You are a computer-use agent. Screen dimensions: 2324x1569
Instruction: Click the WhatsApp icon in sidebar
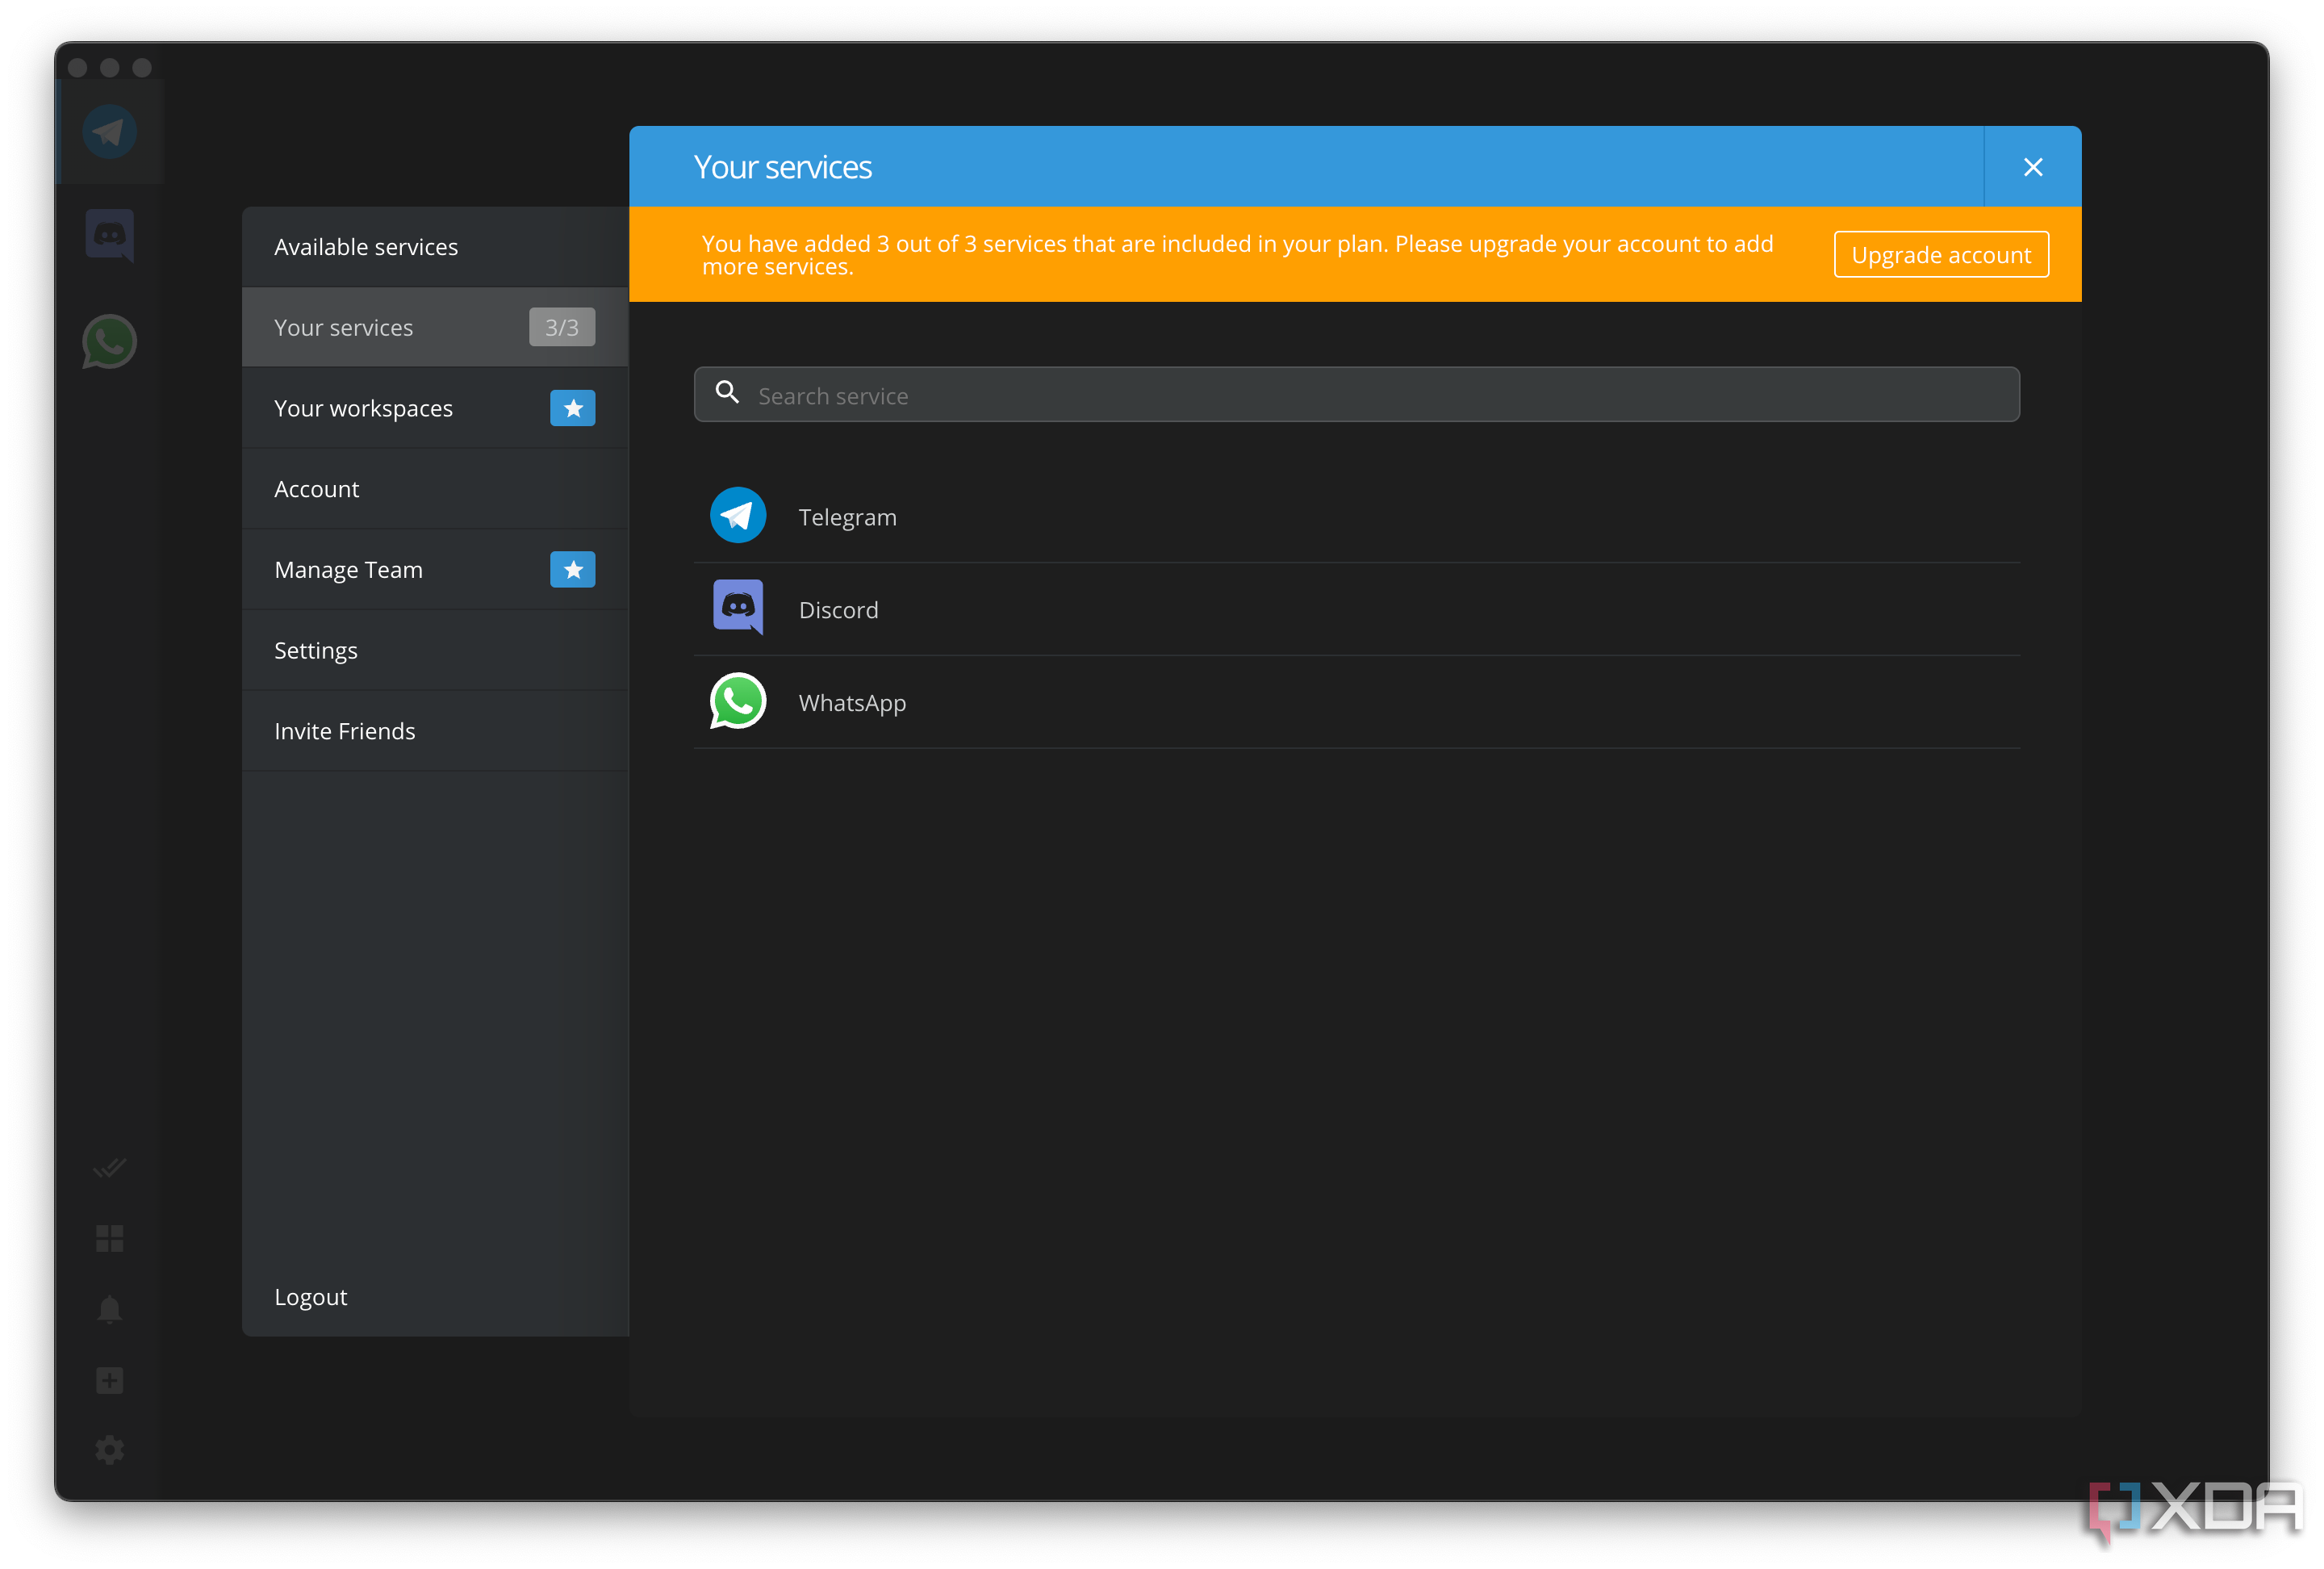tap(108, 341)
